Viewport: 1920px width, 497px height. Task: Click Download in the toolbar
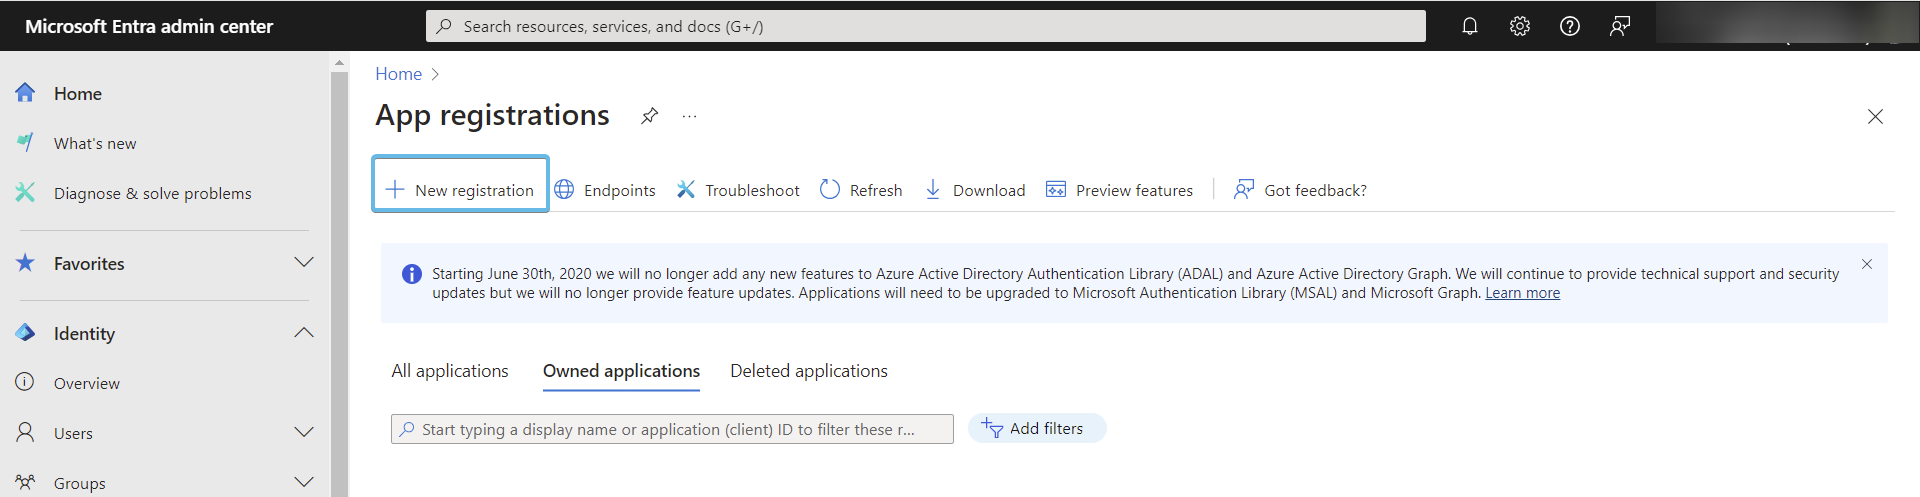pos(975,190)
